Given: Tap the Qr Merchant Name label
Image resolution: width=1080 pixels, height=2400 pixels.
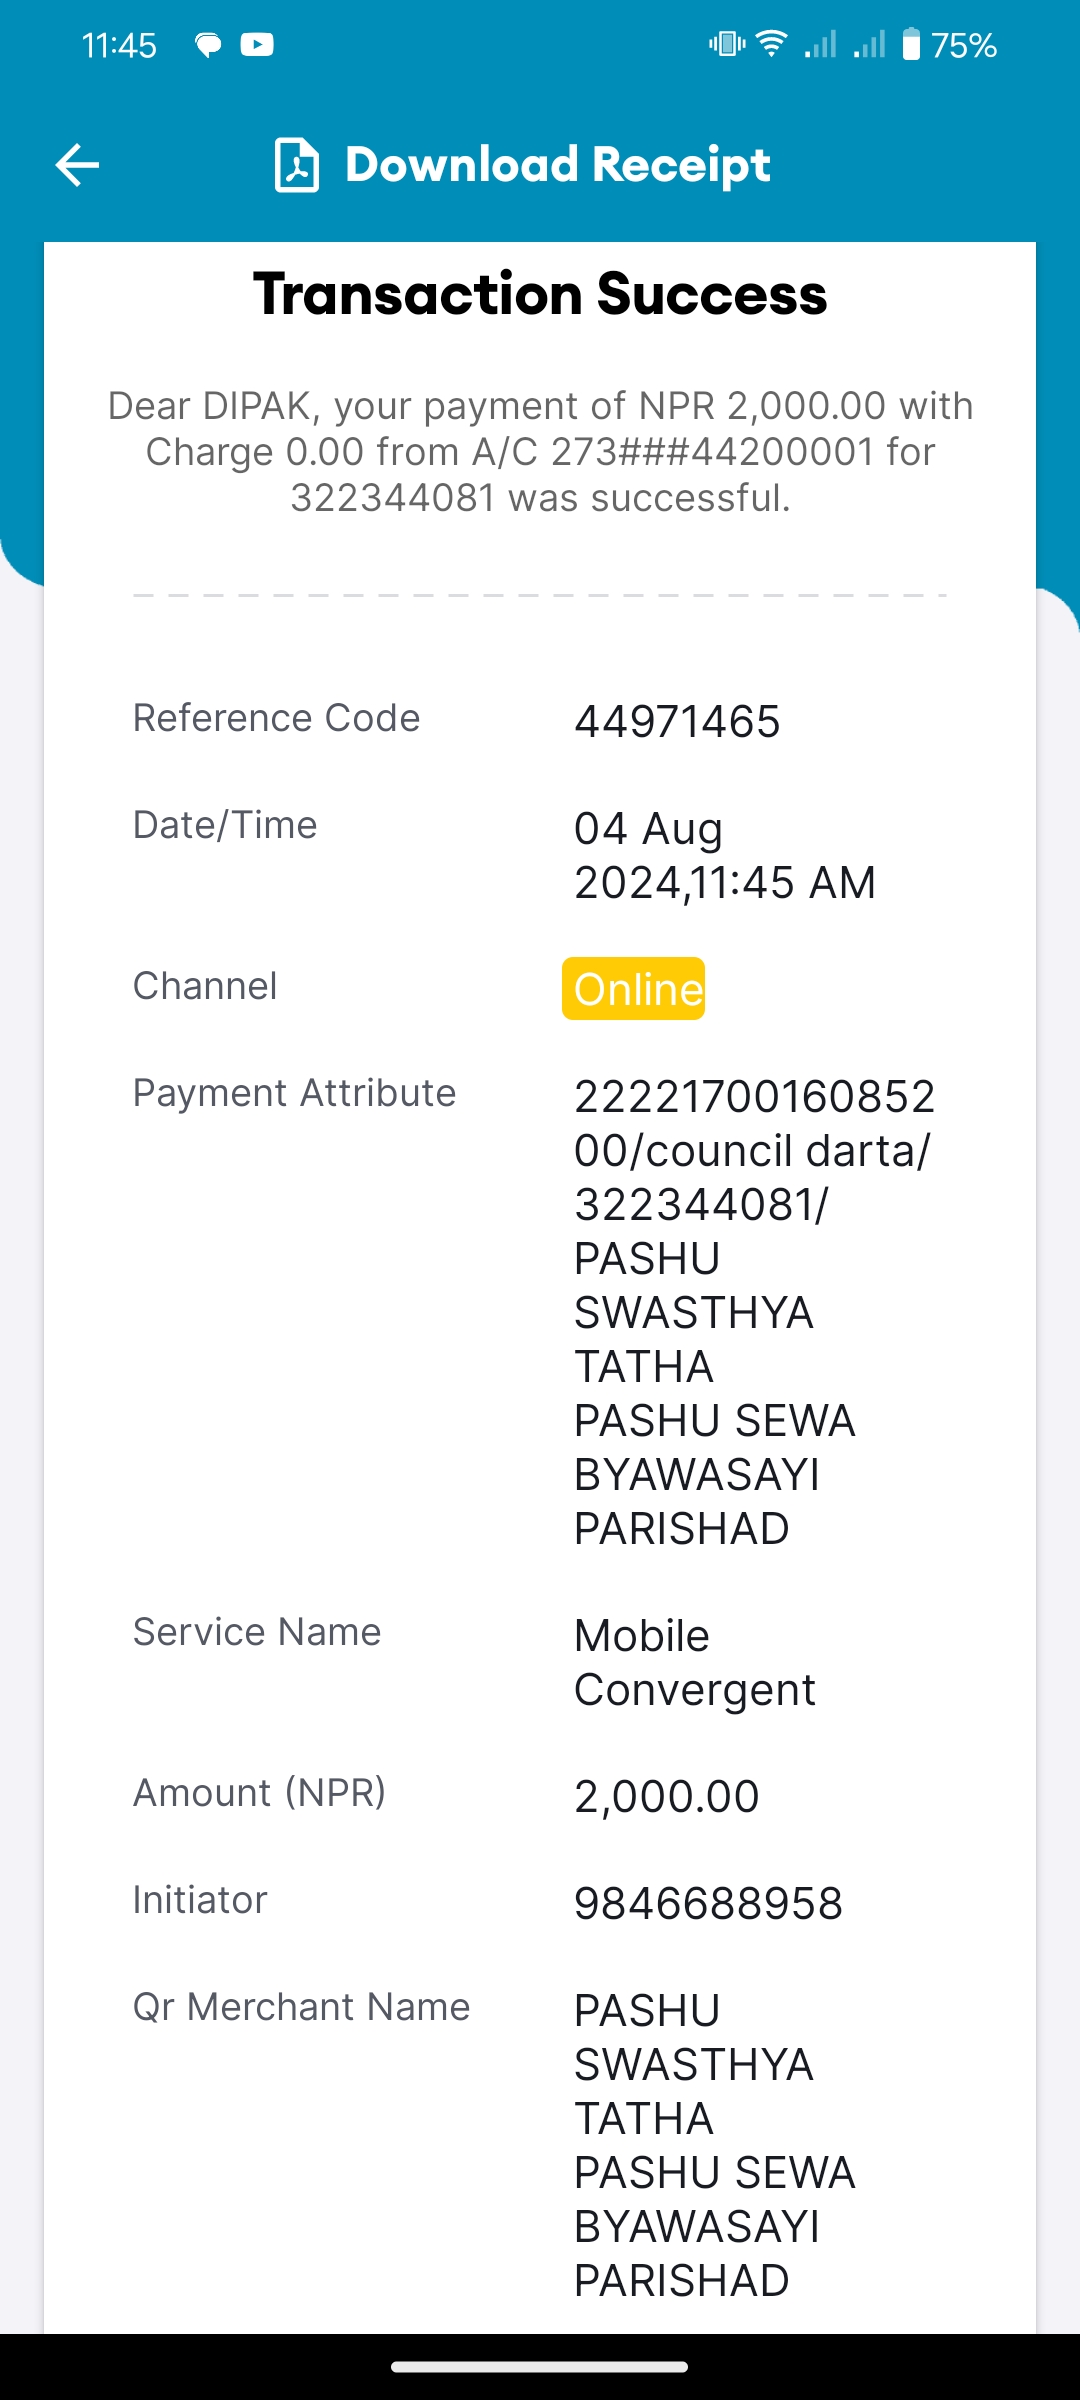Looking at the screenshot, I should (x=301, y=2007).
